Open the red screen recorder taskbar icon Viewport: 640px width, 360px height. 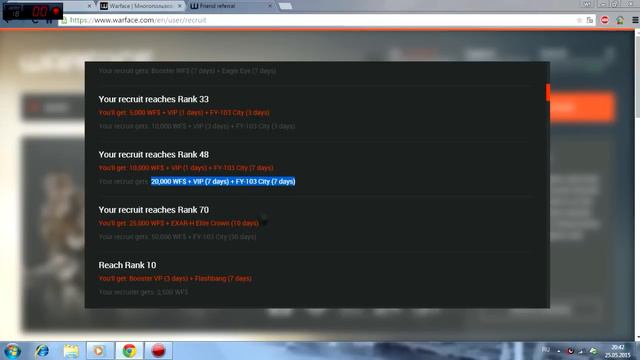(158, 351)
